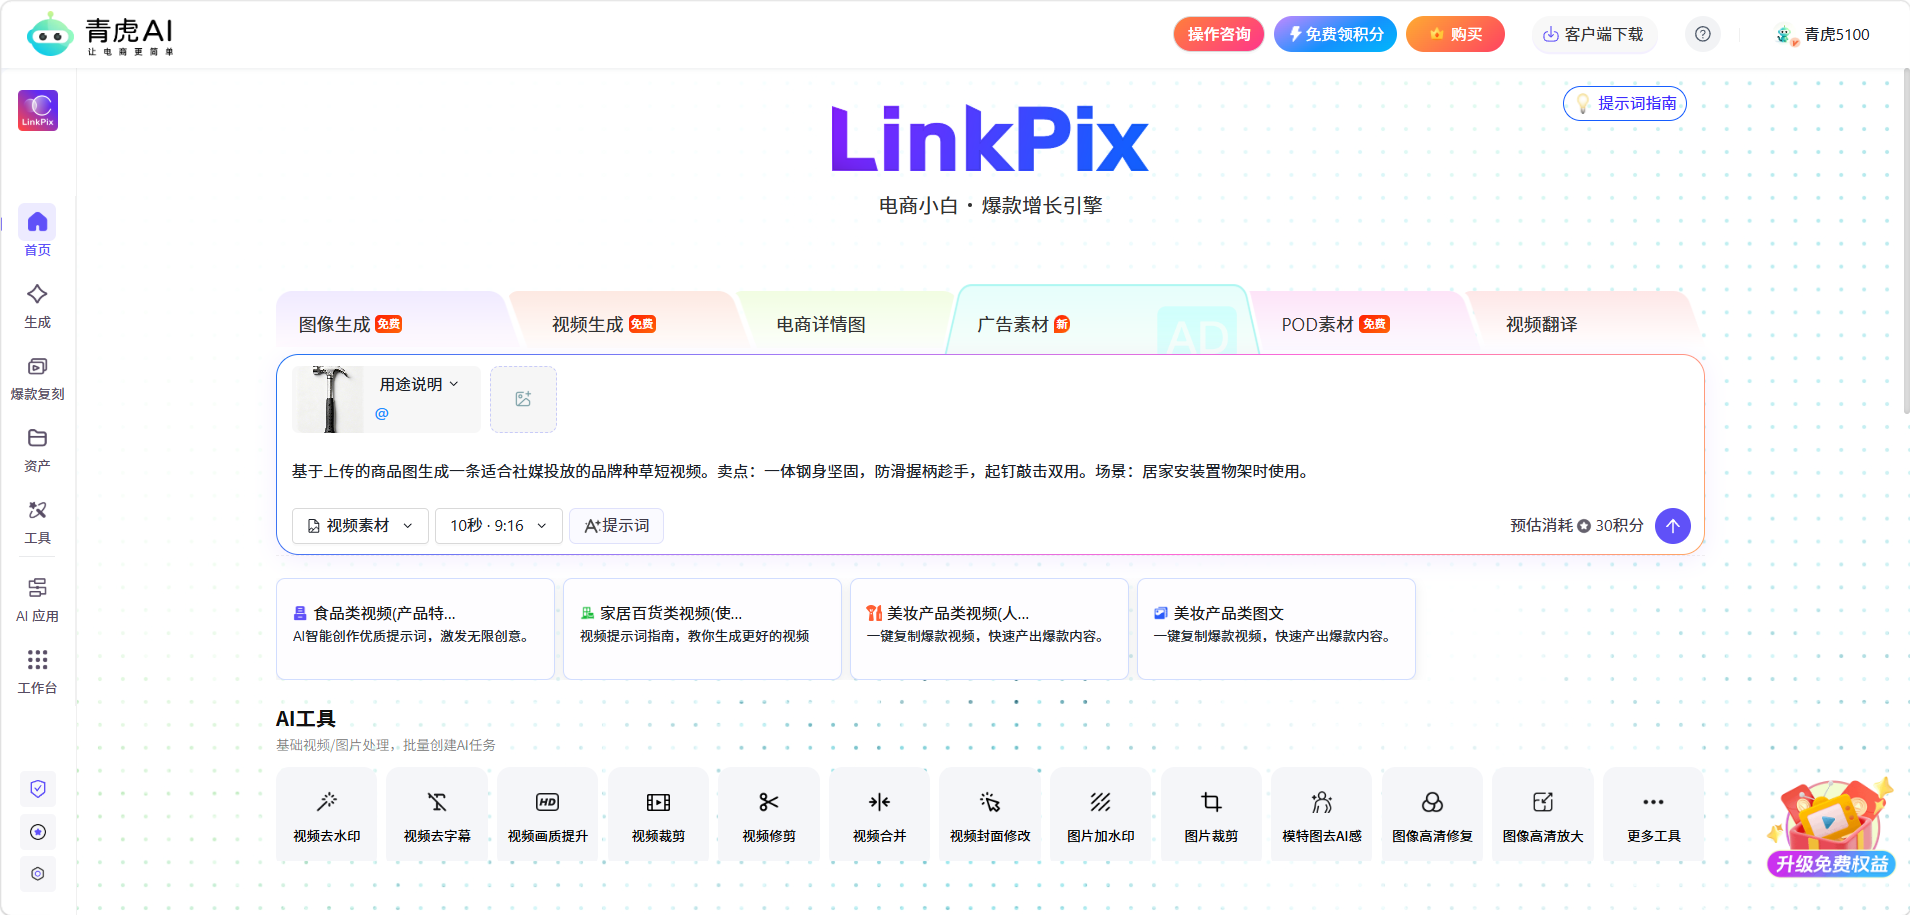
Task: Click the @ mention symbol under 用途说明
Action: (x=382, y=413)
